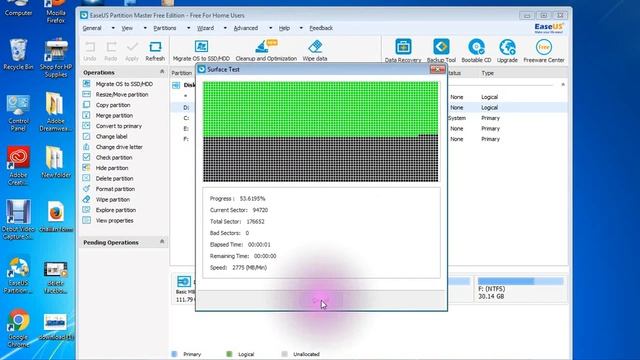640x360 pixels.
Task: Select the F: (NTFS) disk map block
Action: point(520,289)
